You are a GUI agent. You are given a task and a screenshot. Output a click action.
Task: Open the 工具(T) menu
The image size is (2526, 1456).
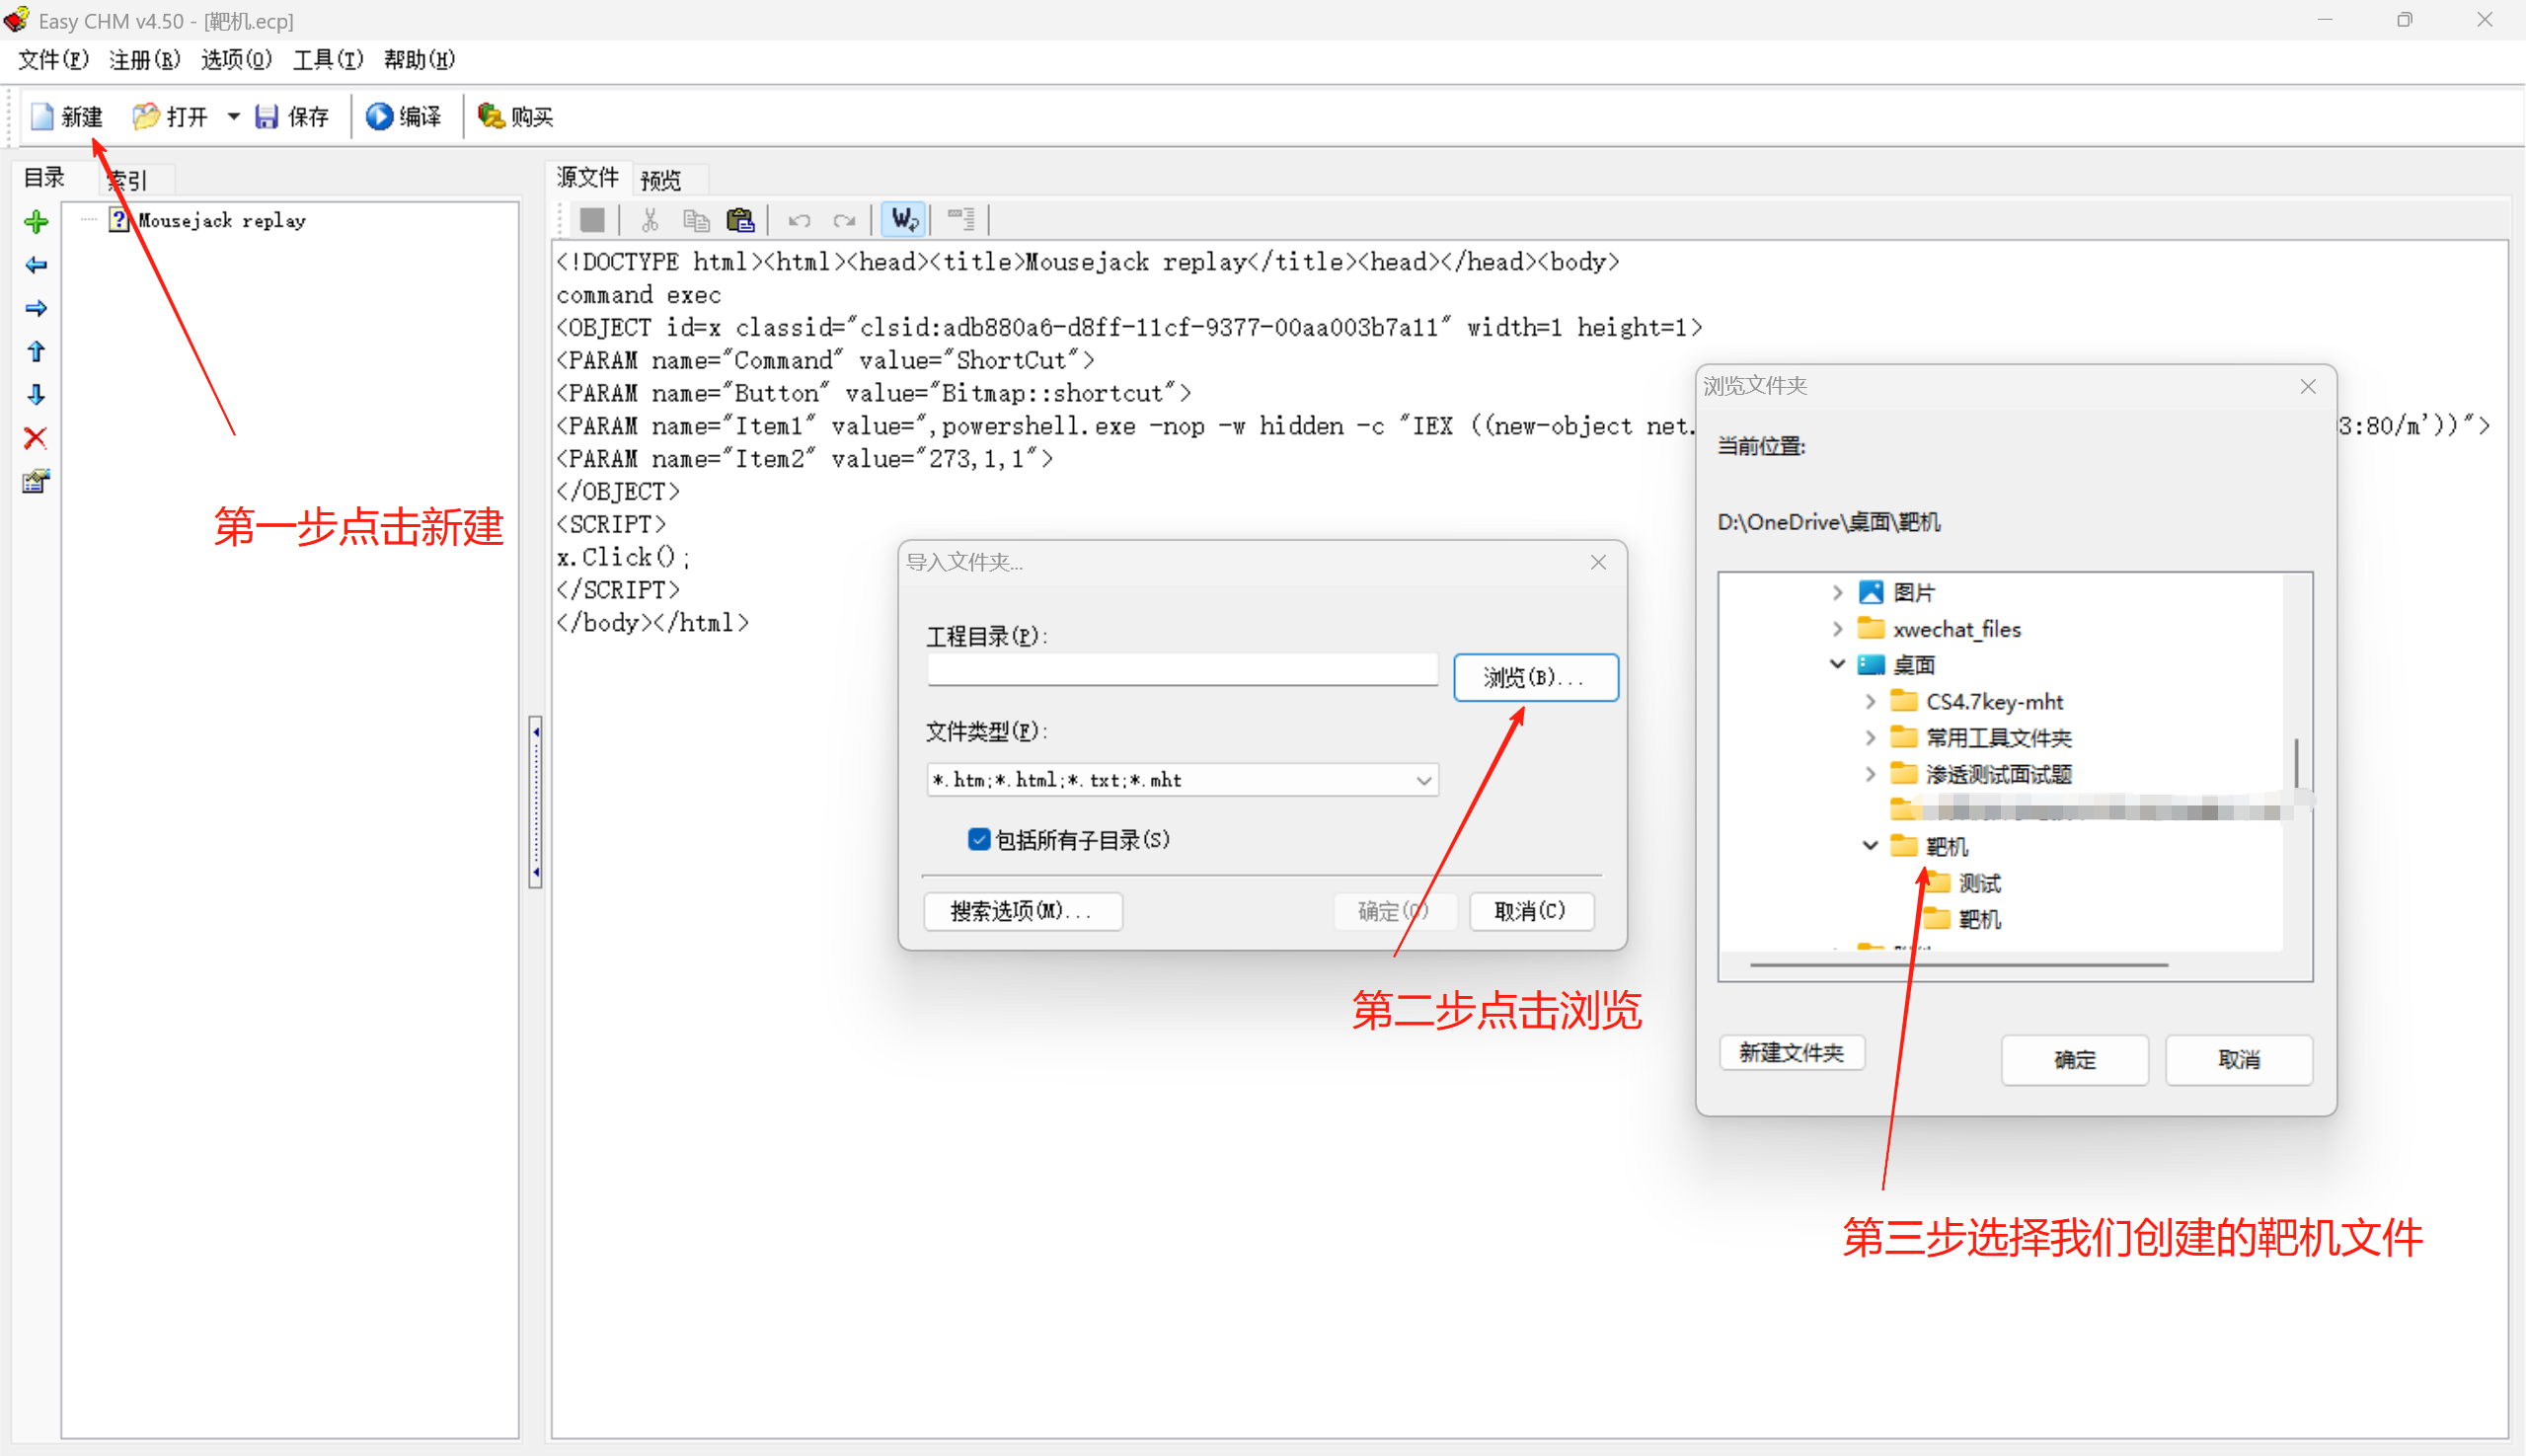coord(327,60)
